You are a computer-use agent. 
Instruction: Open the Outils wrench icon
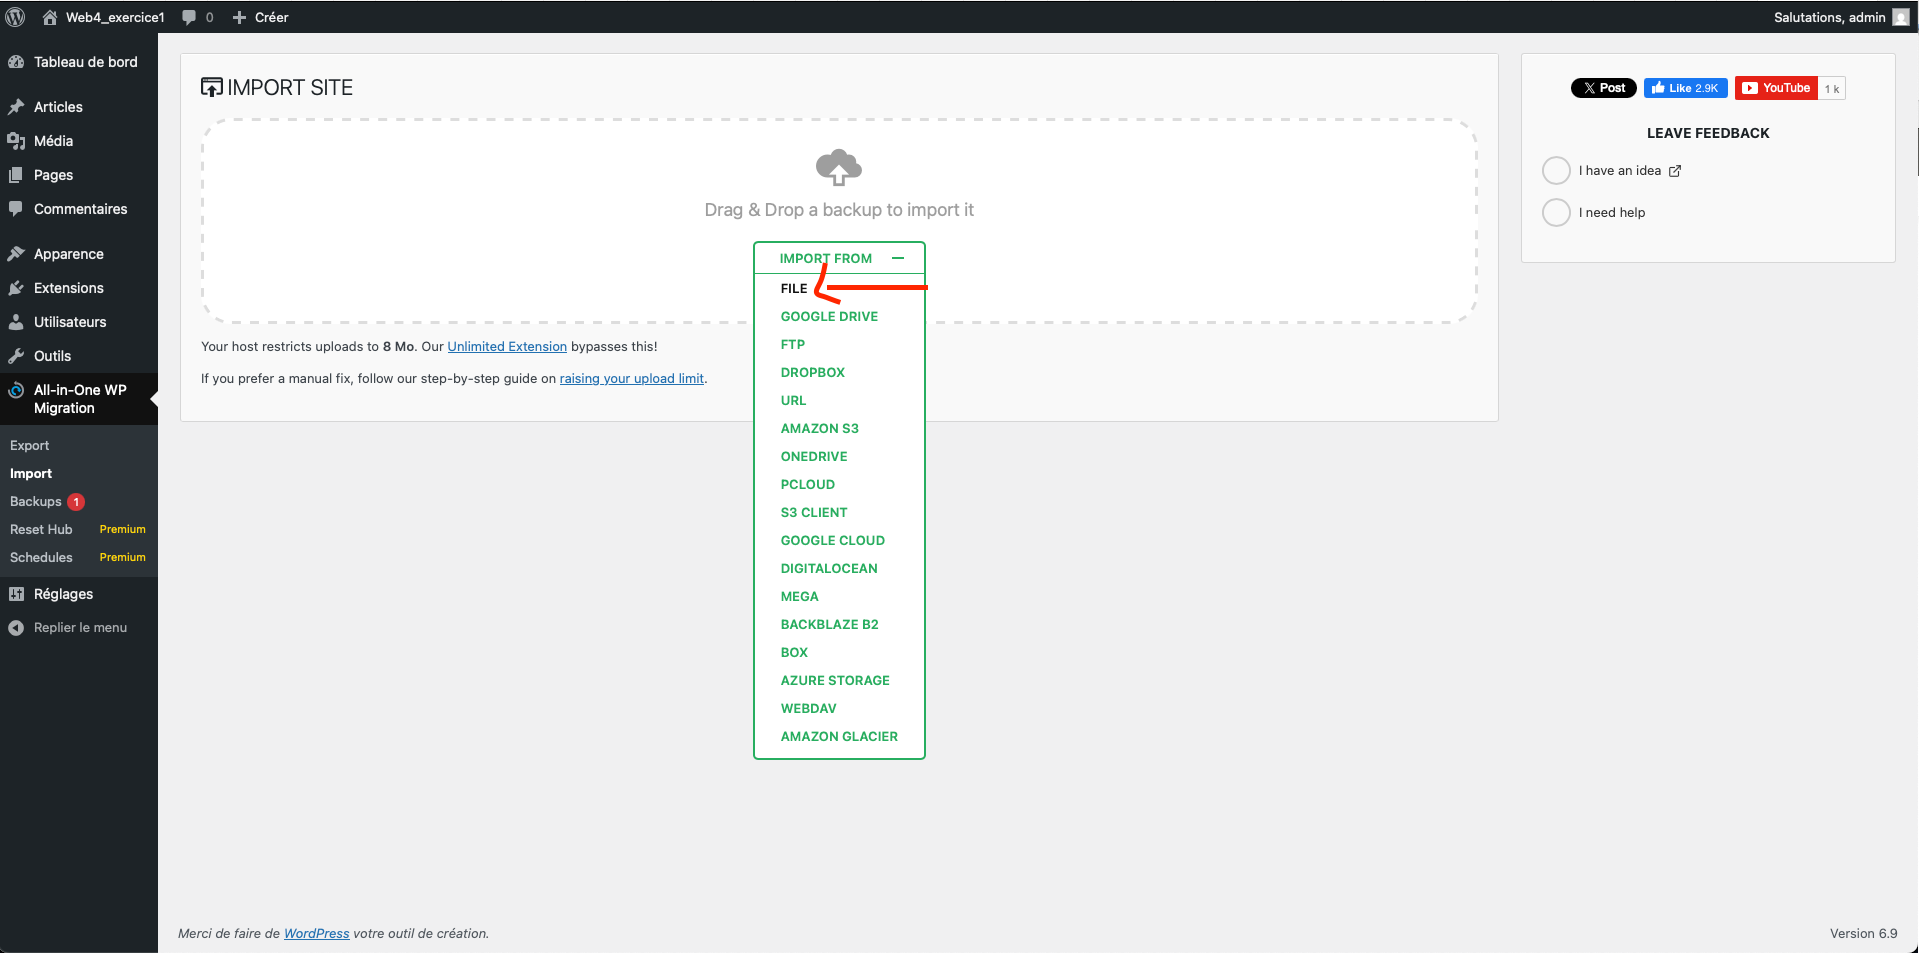coord(16,356)
